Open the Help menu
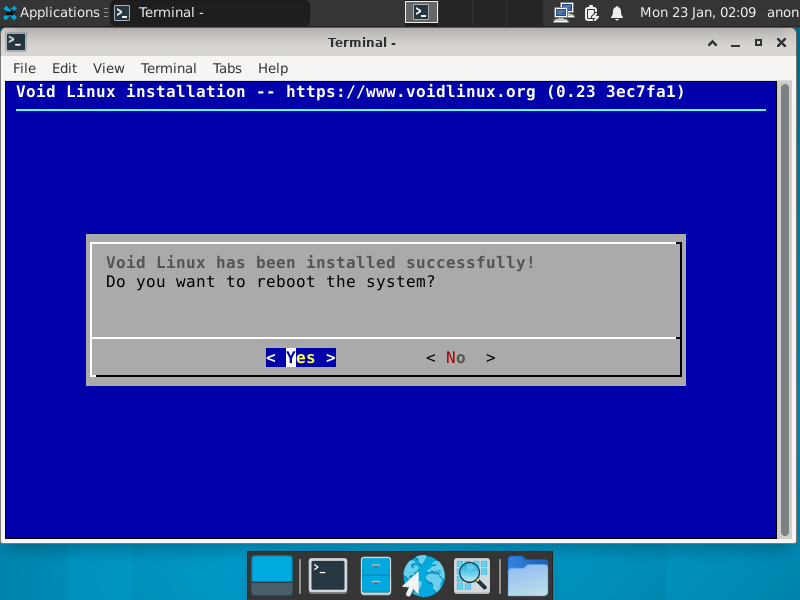 273,68
